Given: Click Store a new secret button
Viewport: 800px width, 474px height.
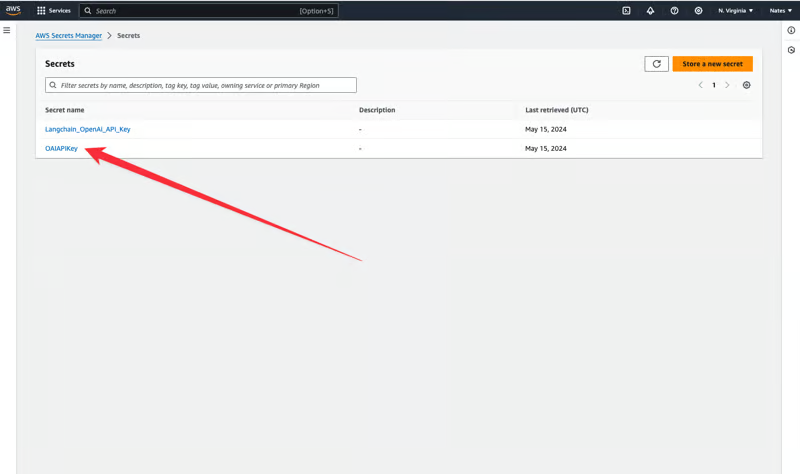Looking at the screenshot, I should click(712, 64).
